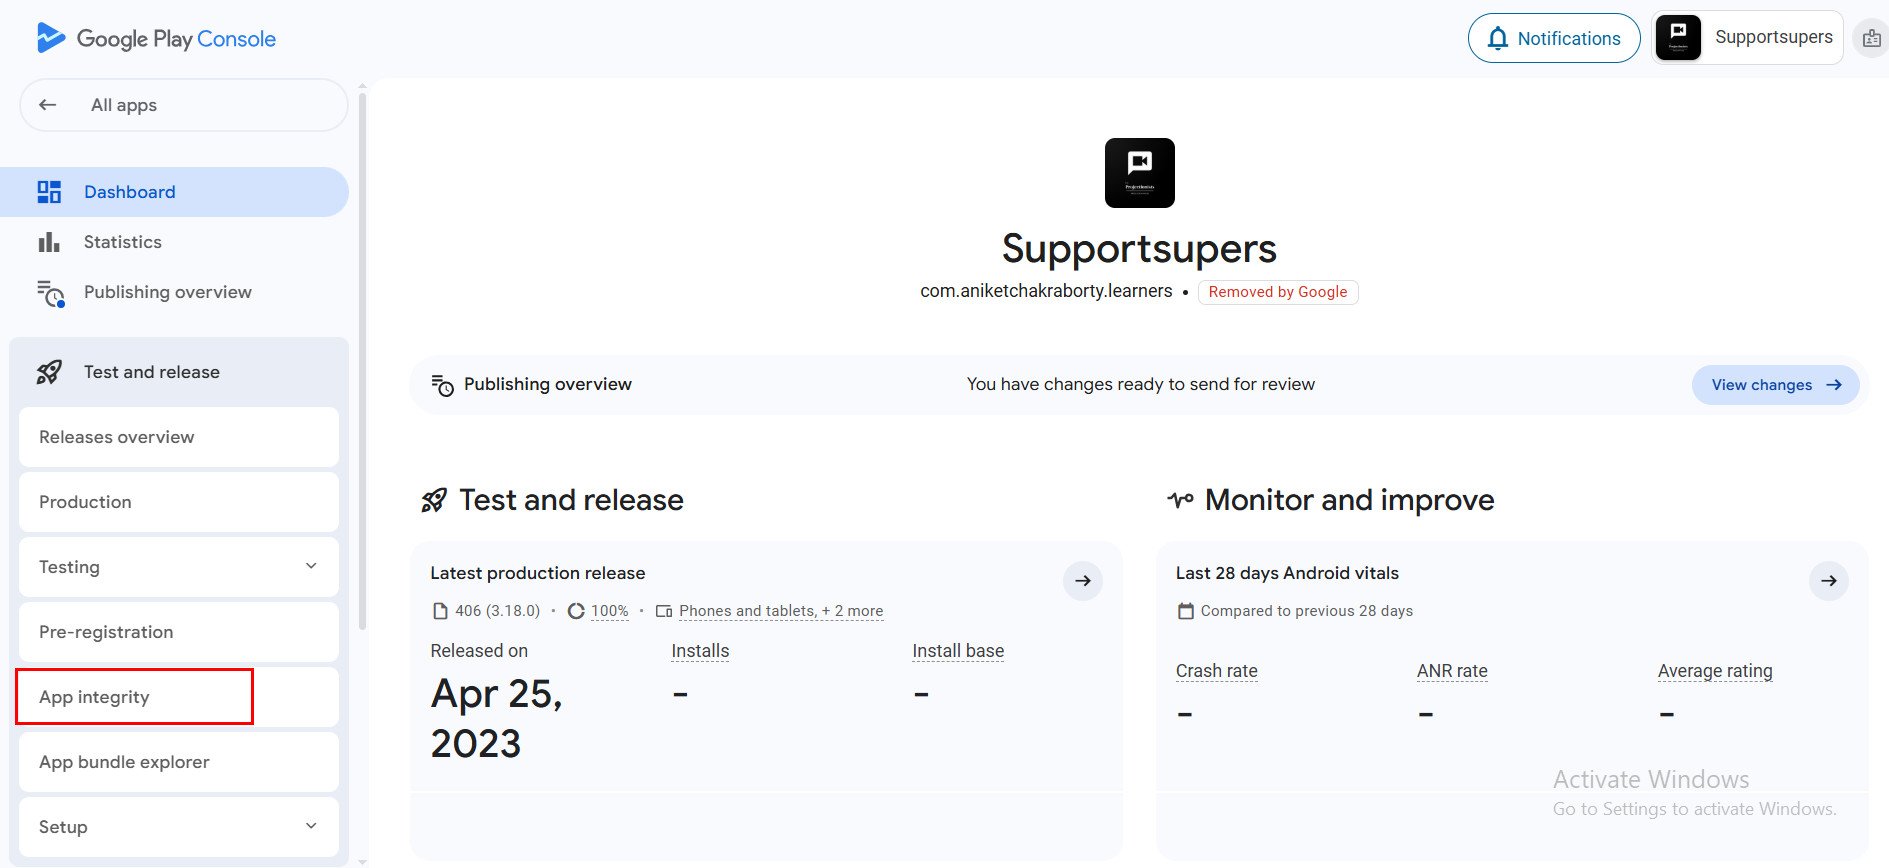Viewport: 1889px width, 868px height.
Task: Click View changes button
Action: click(x=1774, y=385)
